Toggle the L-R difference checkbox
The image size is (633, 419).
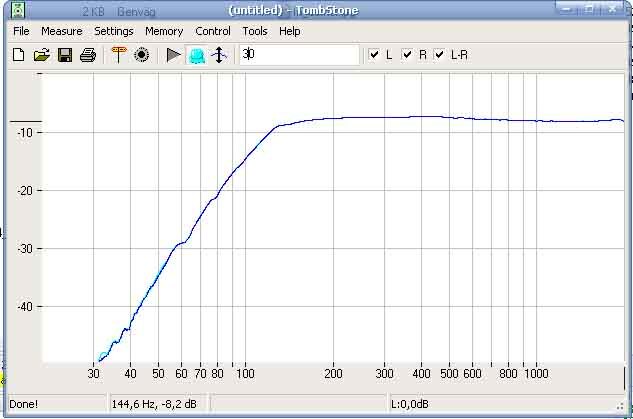click(x=439, y=55)
